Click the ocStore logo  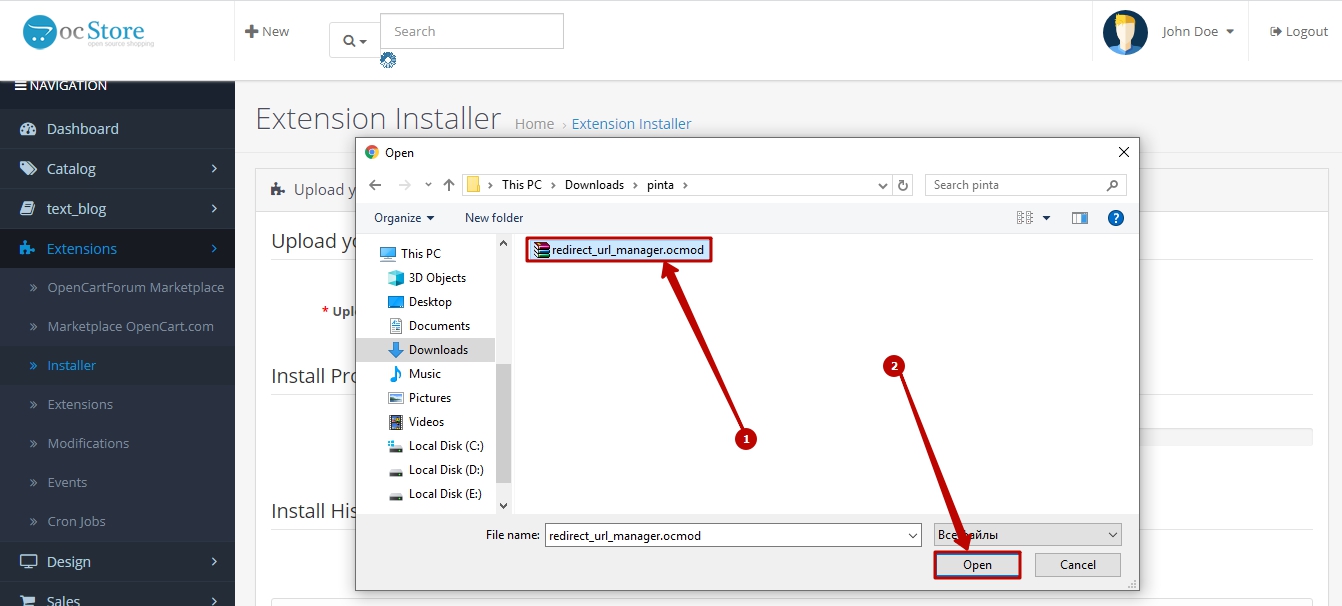tap(88, 32)
